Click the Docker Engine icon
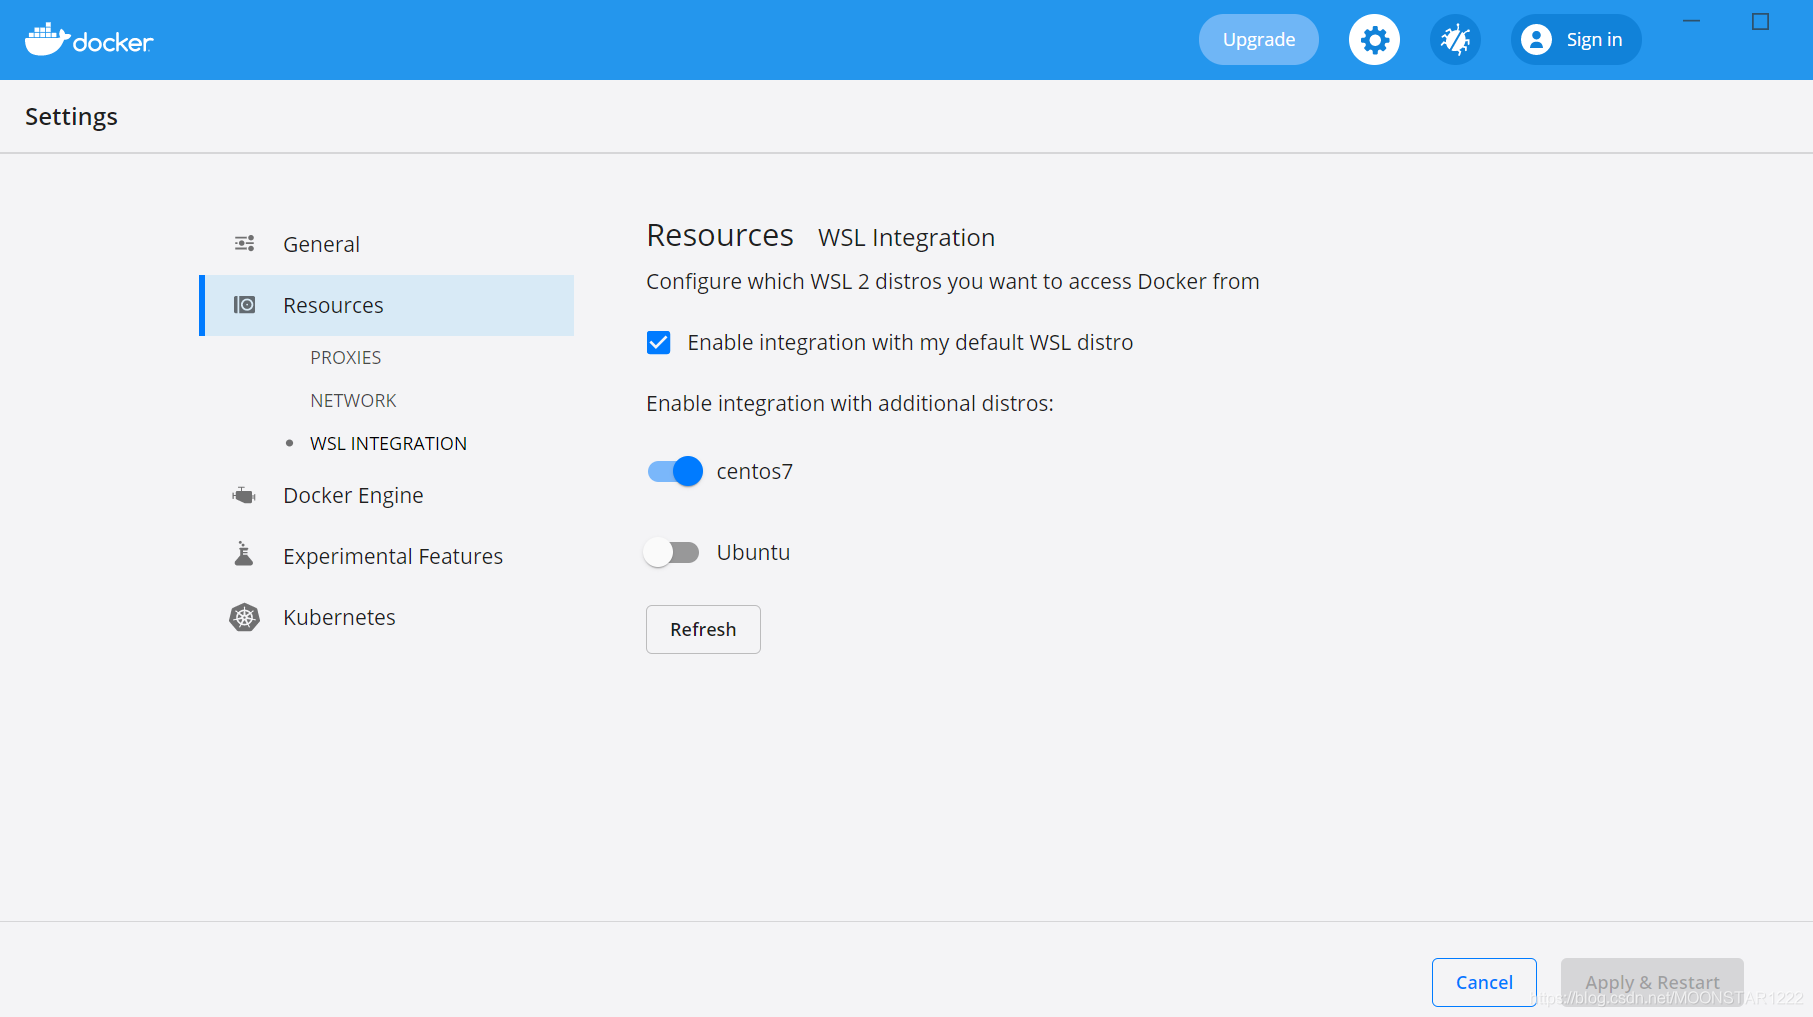Image resolution: width=1813 pixels, height=1017 pixels. [x=244, y=495]
